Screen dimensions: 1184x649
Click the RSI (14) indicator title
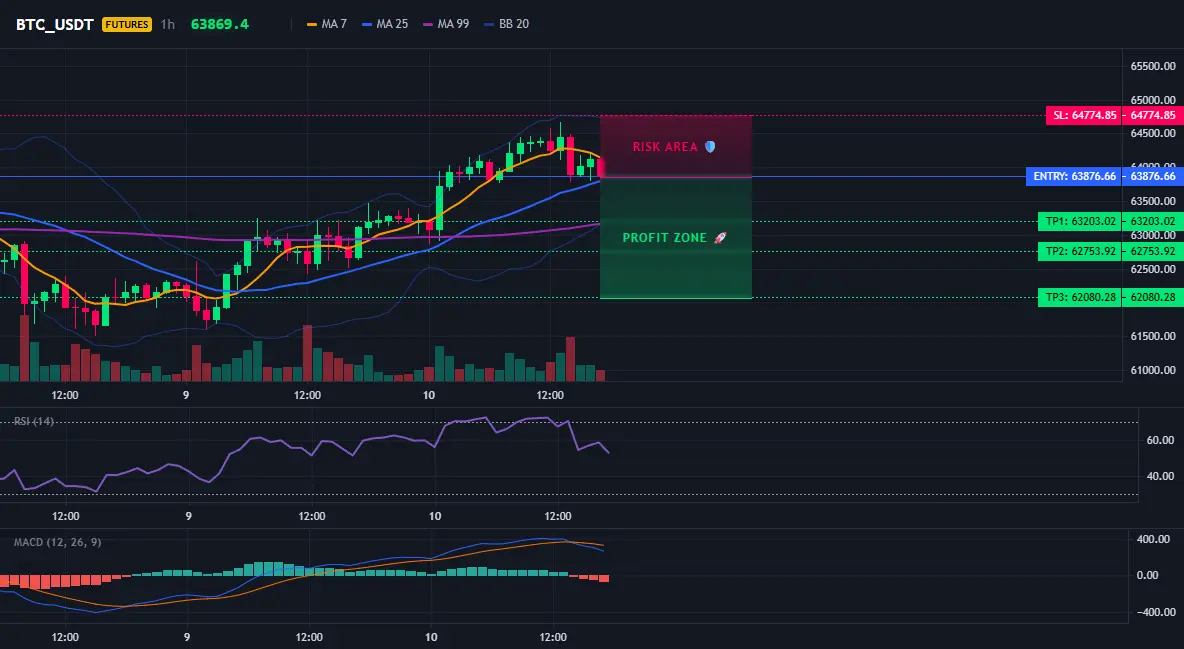(34, 422)
